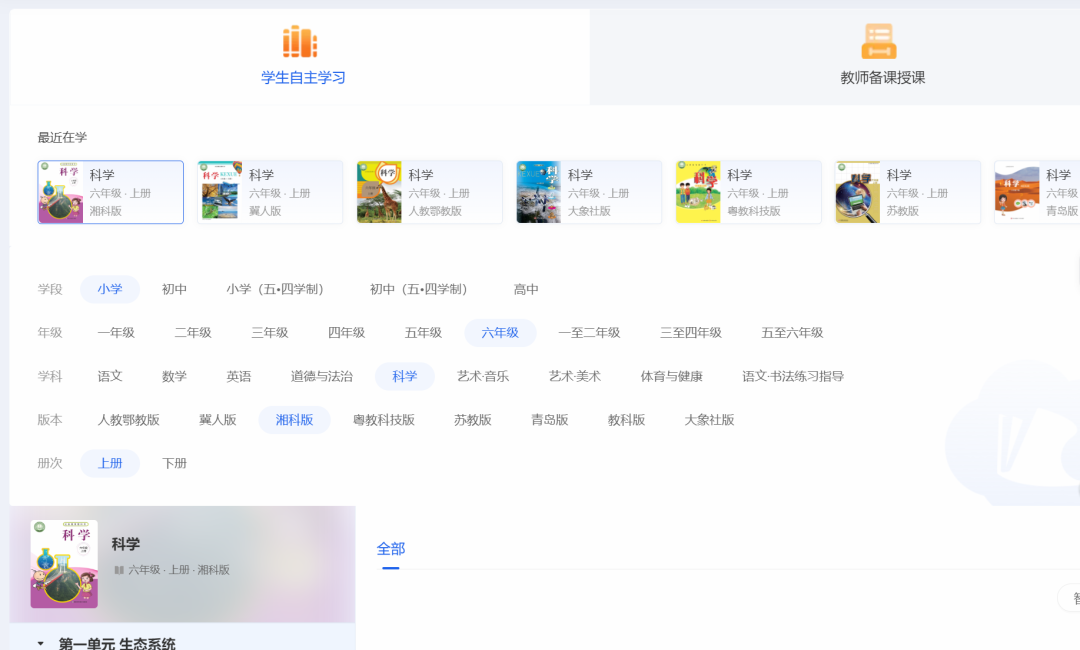The image size is (1080, 650).
Task: Open the 人教鄂教版 science textbook card
Action: click(428, 191)
